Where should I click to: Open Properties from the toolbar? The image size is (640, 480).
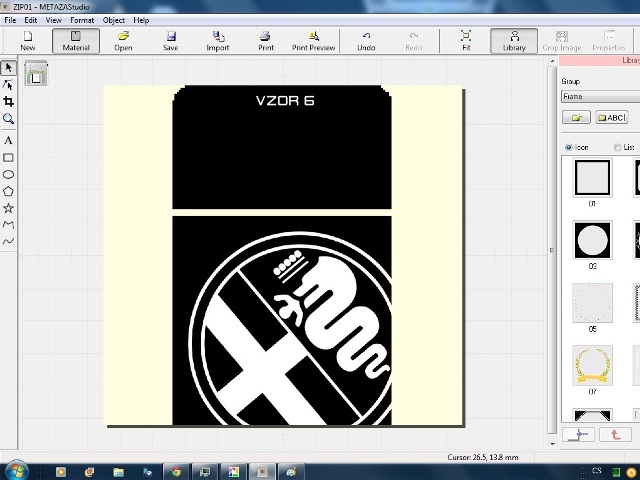[609, 41]
